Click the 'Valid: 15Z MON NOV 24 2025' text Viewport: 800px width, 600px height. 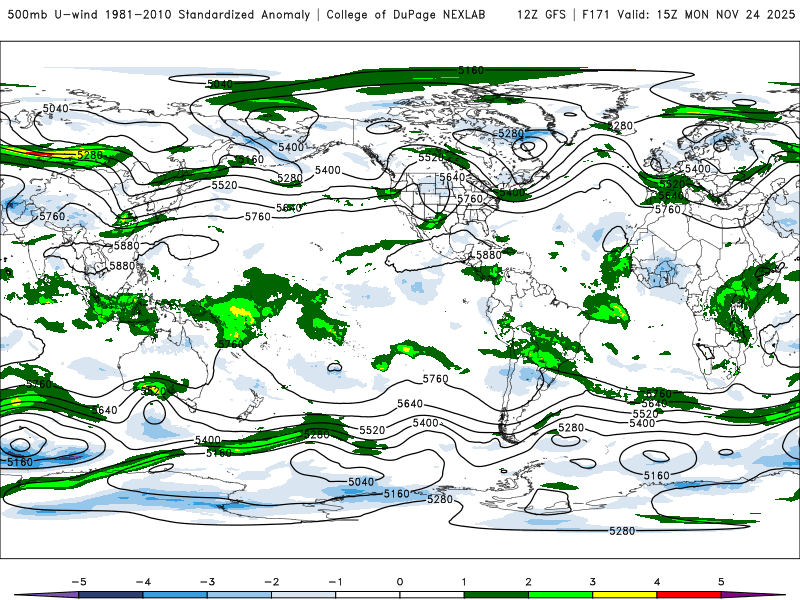pyautogui.click(x=706, y=15)
